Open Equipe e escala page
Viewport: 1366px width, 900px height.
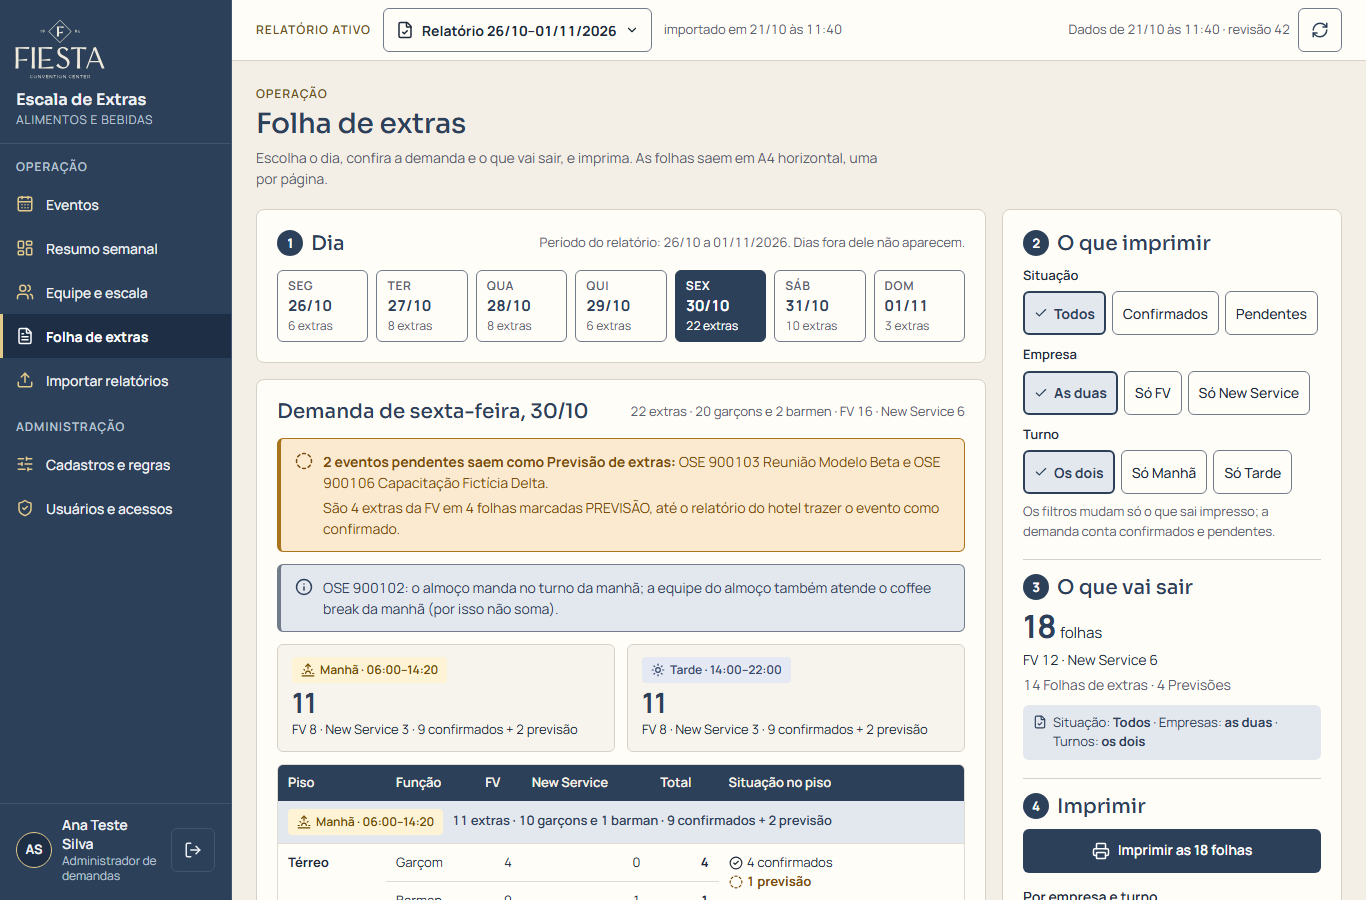point(116,292)
